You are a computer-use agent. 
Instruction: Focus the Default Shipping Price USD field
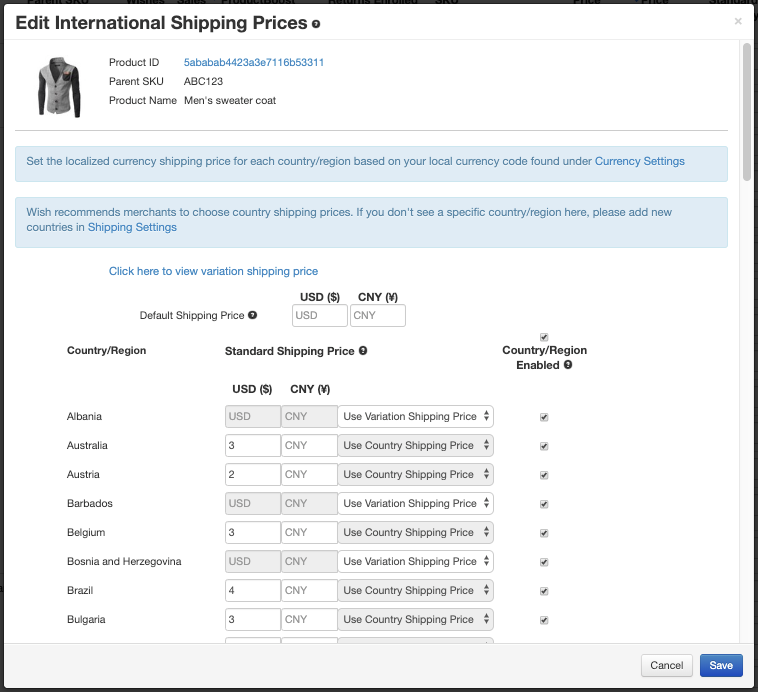coord(319,316)
